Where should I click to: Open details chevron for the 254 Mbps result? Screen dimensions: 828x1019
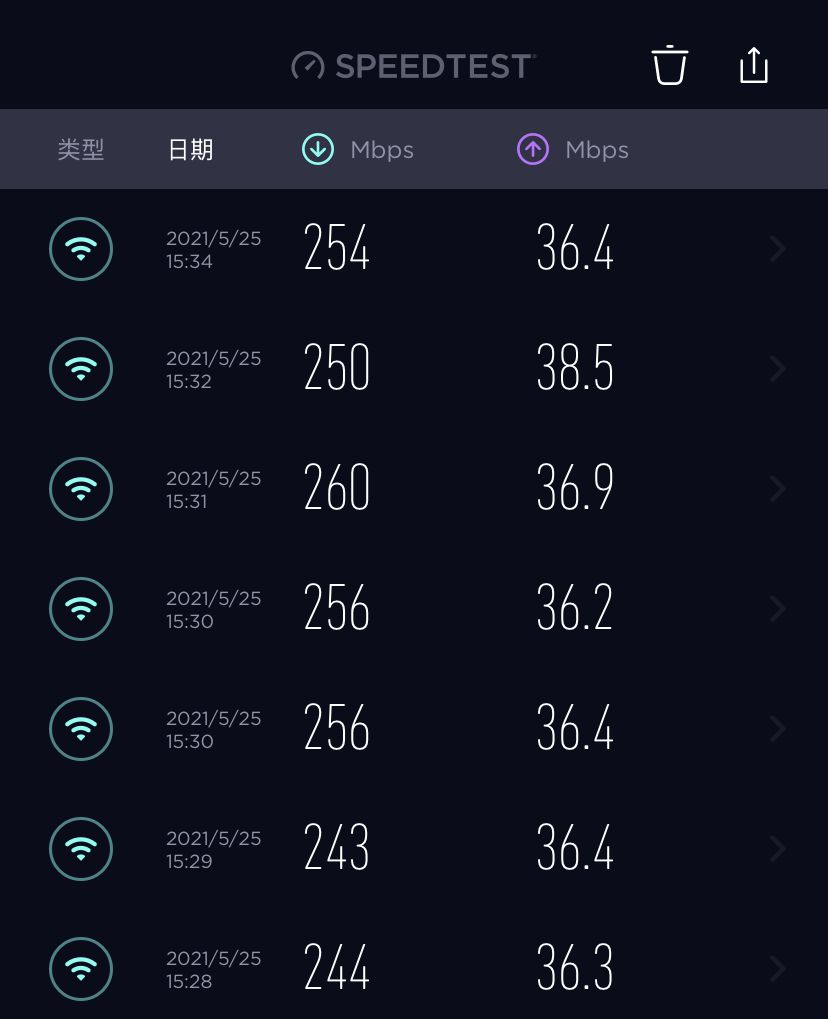777,249
